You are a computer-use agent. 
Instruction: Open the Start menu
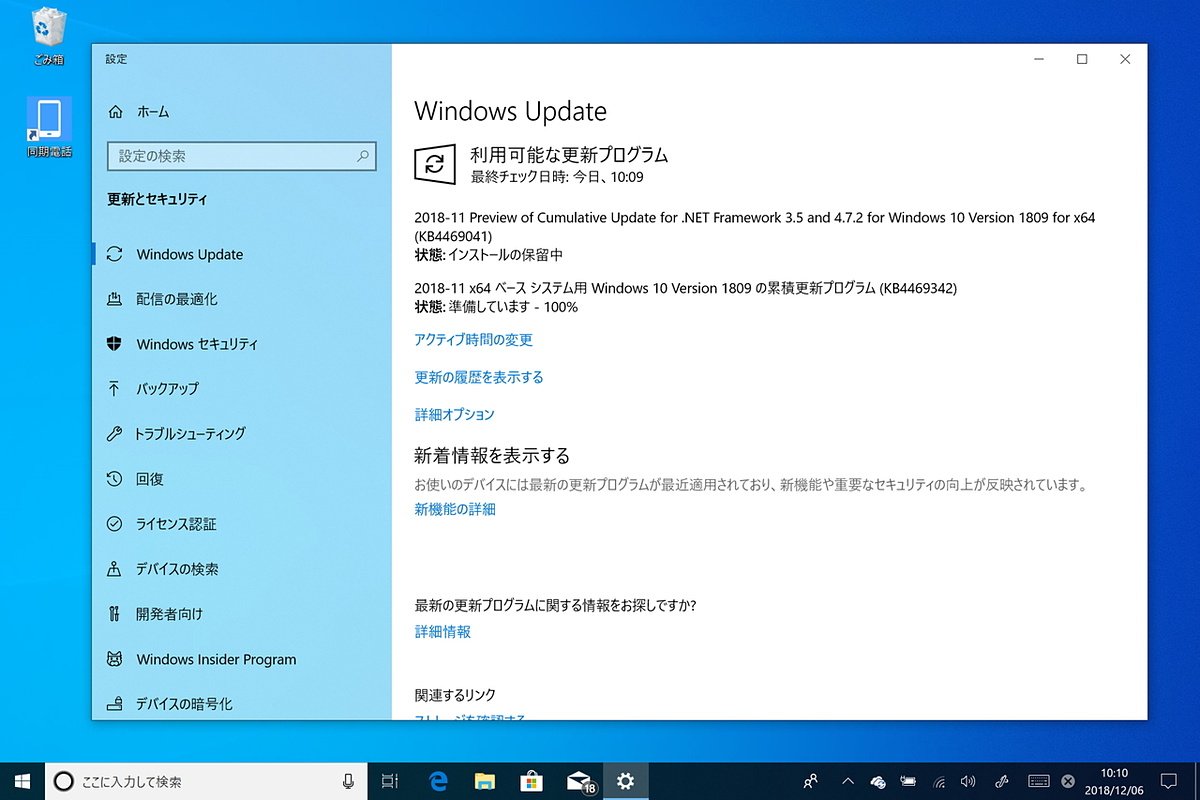click(20, 781)
